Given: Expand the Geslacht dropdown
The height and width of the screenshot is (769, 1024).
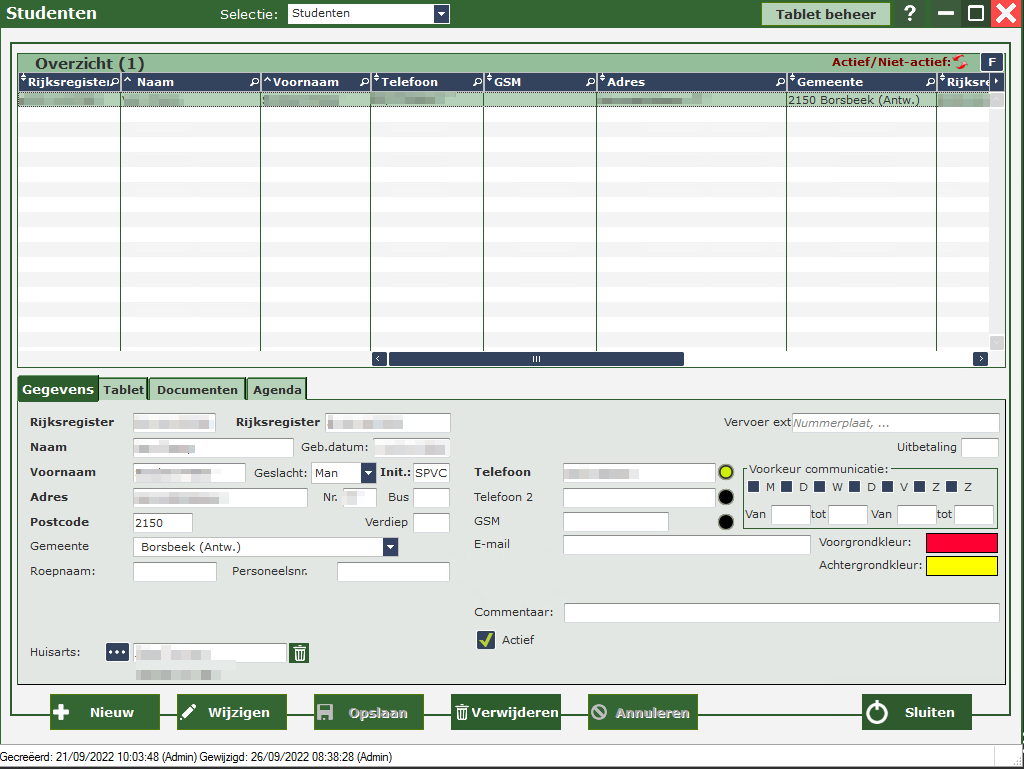Looking at the screenshot, I should pos(368,472).
